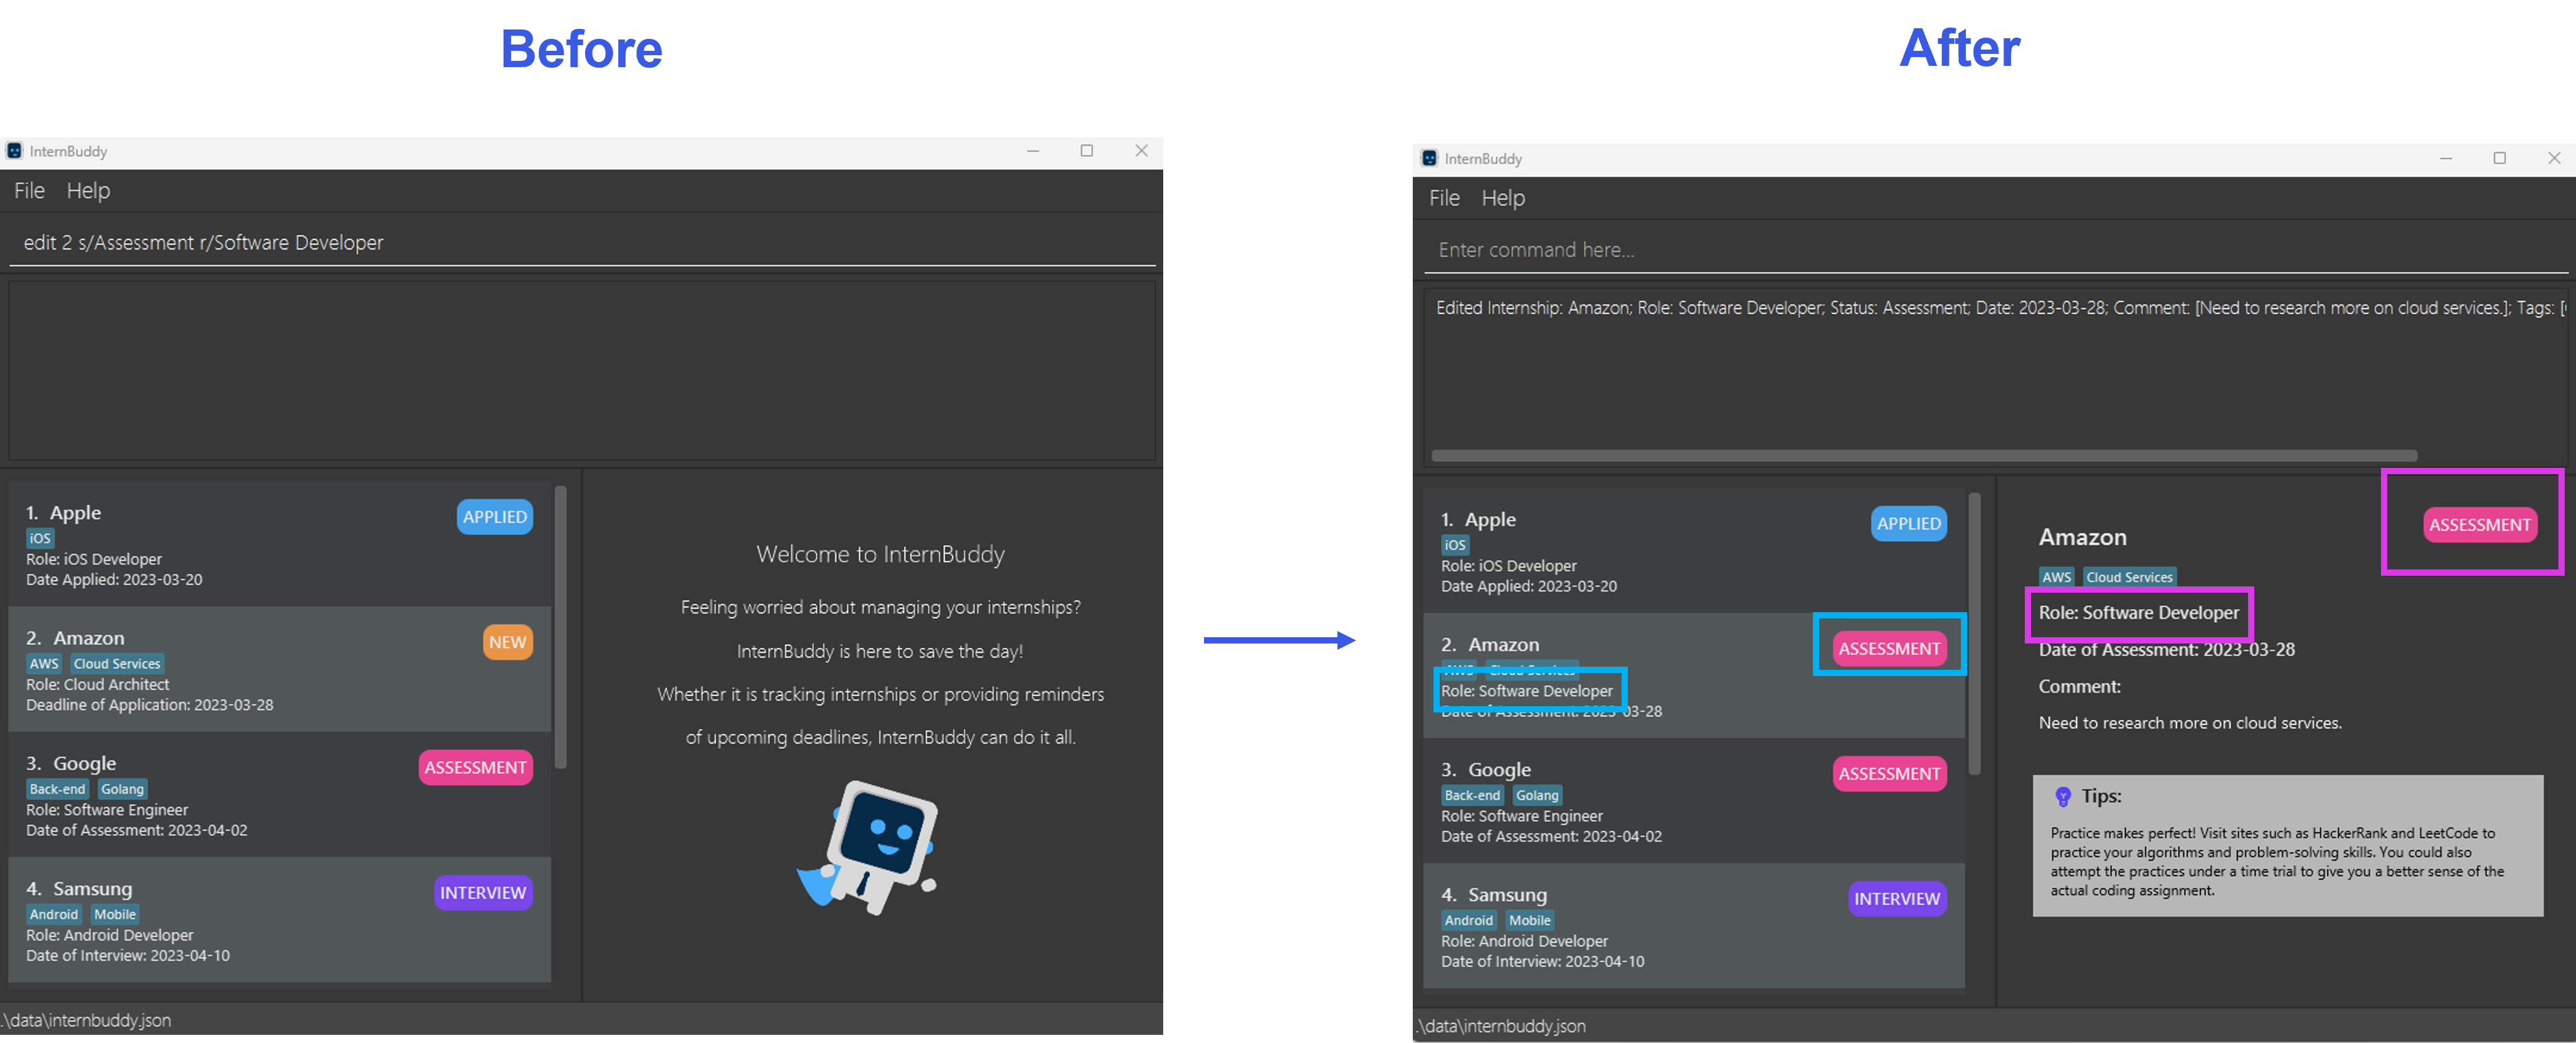Click Android tag in Before window

(x=53, y=914)
